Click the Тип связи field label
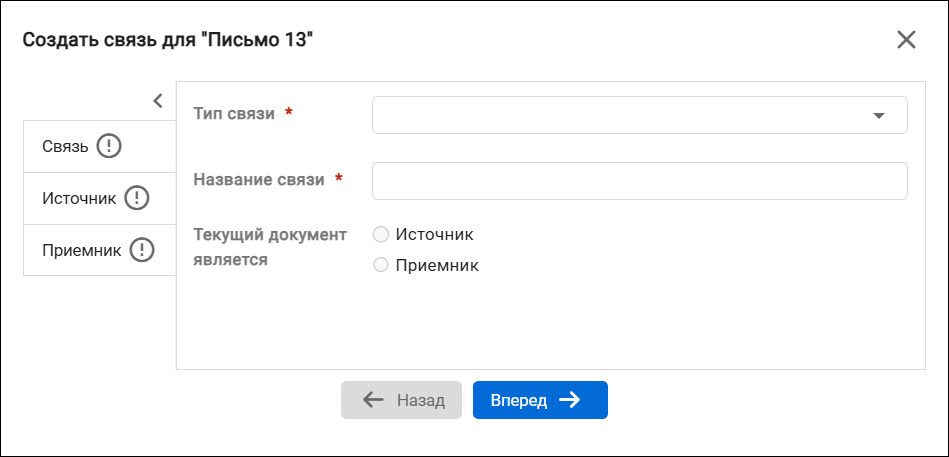 click(x=234, y=113)
